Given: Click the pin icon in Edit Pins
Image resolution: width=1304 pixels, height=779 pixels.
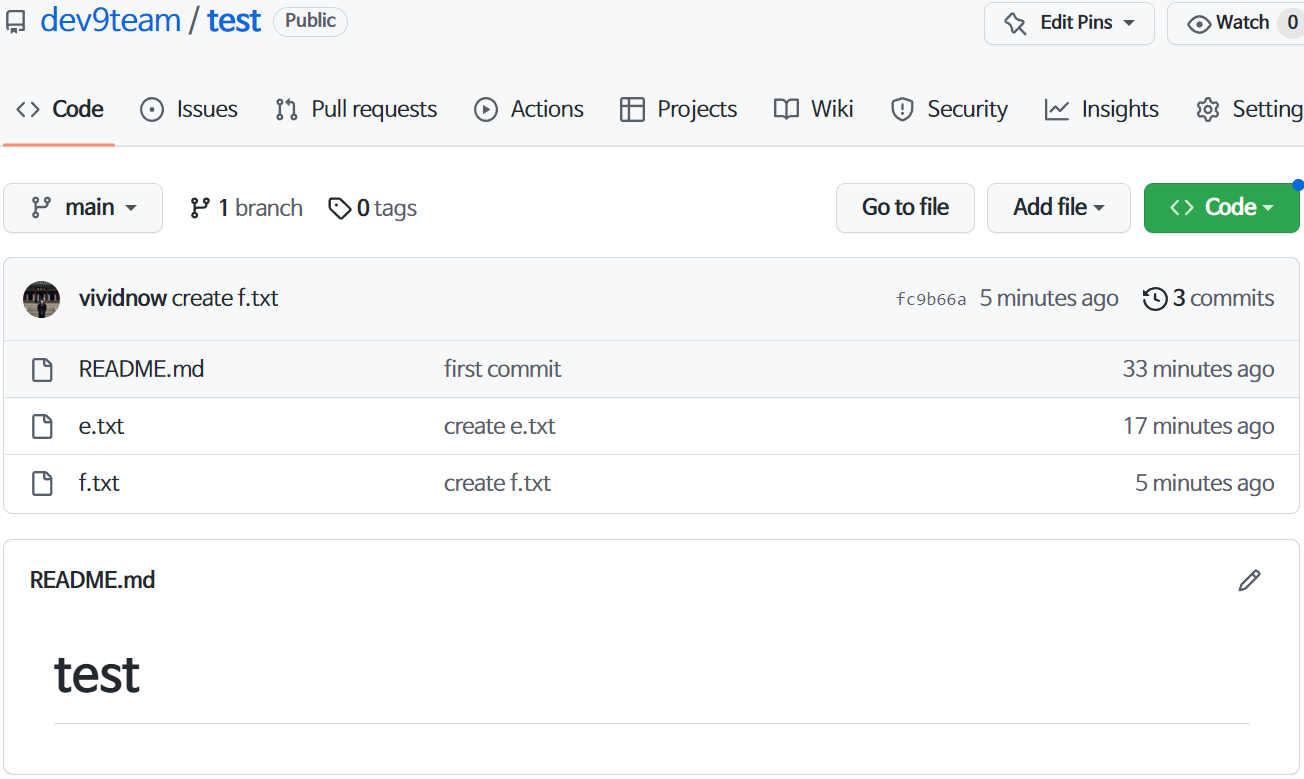Looking at the screenshot, I should point(1015,23).
